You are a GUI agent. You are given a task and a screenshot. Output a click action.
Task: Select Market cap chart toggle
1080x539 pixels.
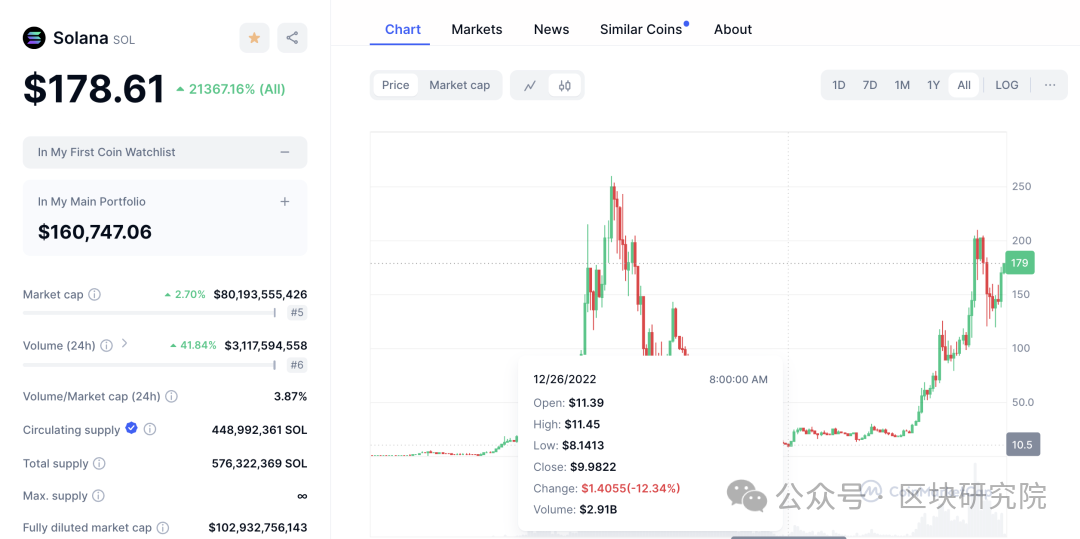point(459,85)
